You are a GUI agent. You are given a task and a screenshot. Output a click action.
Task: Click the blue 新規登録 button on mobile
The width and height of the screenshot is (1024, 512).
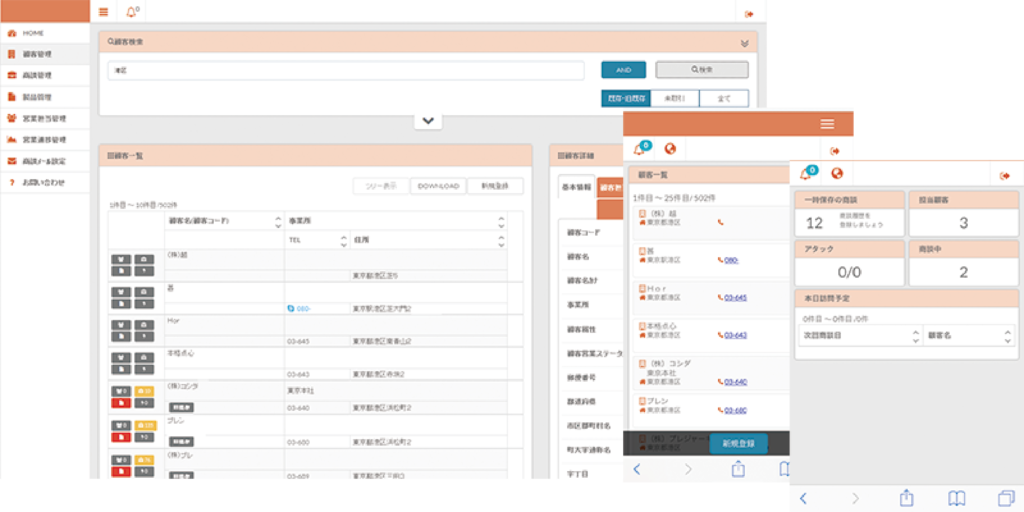pyautogui.click(x=738, y=443)
